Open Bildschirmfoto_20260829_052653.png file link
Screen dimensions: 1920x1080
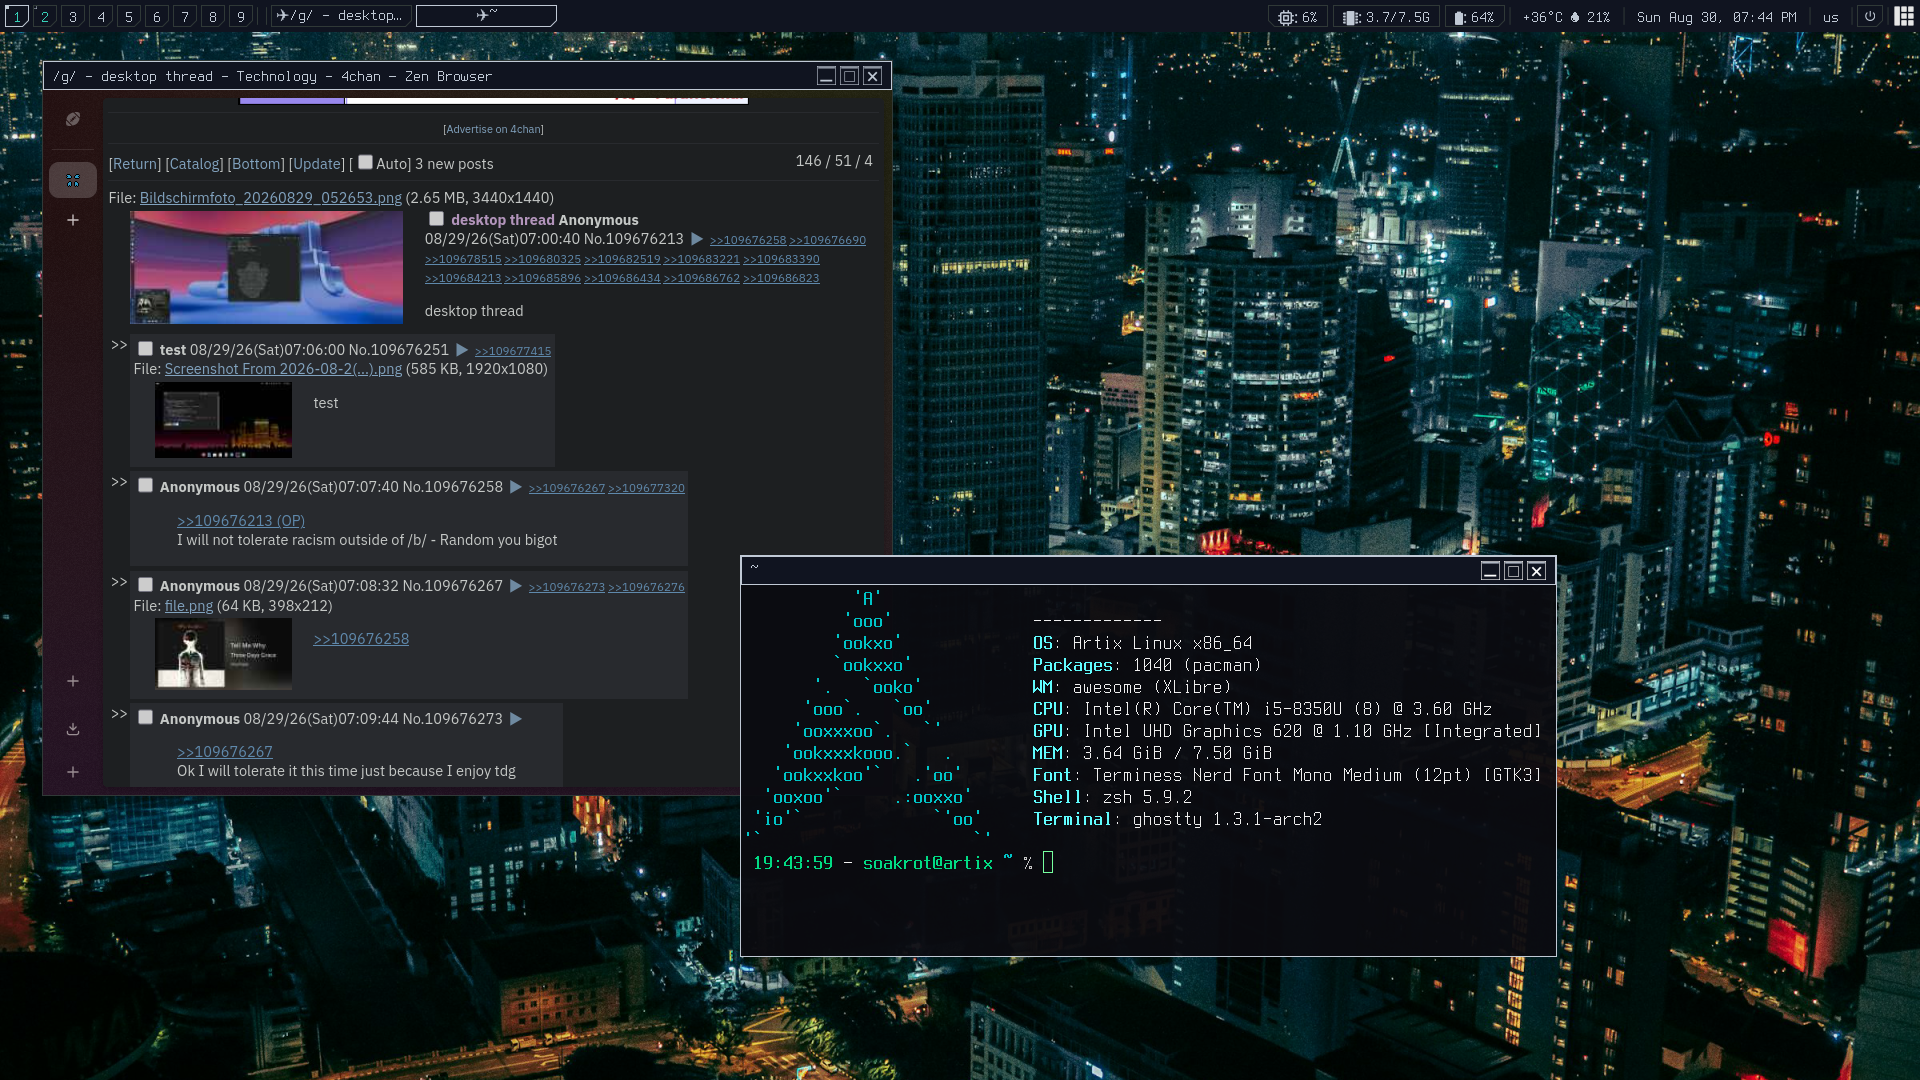pyautogui.click(x=271, y=198)
